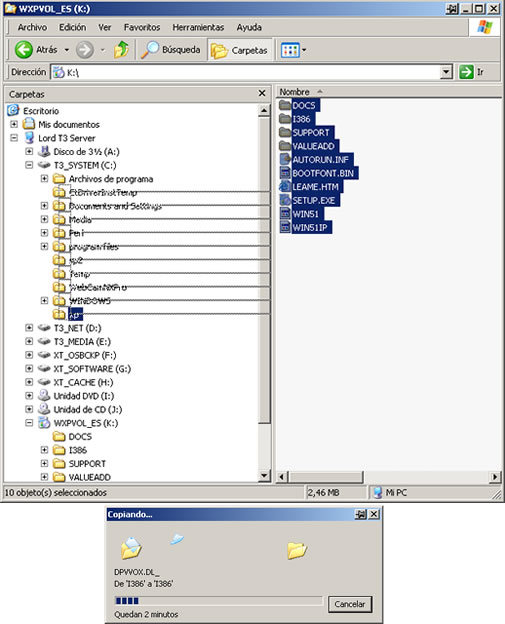
Task: Open the Favoritos menu
Action: click(142, 27)
